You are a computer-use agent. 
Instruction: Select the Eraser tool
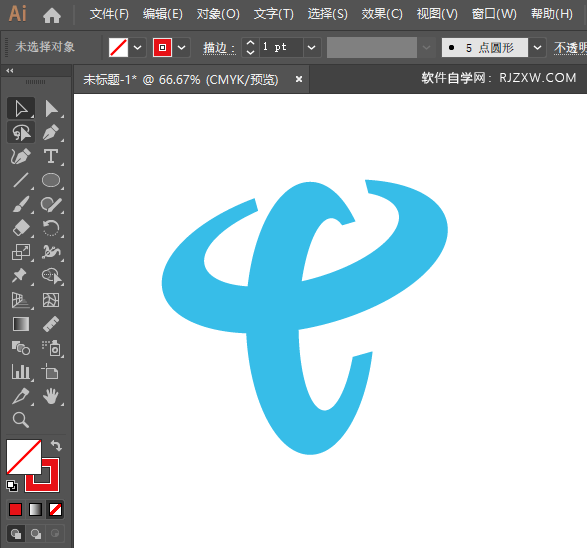point(21,228)
